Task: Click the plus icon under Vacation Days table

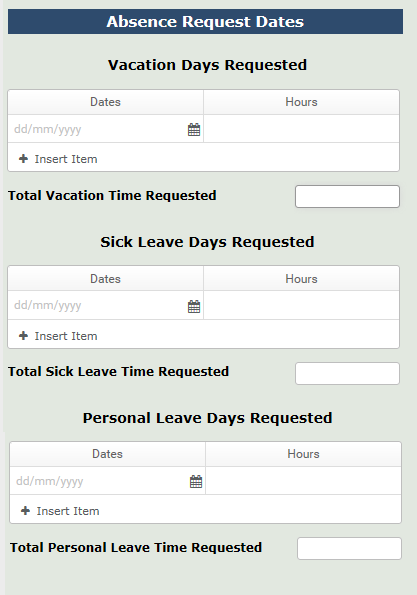Action: point(24,159)
